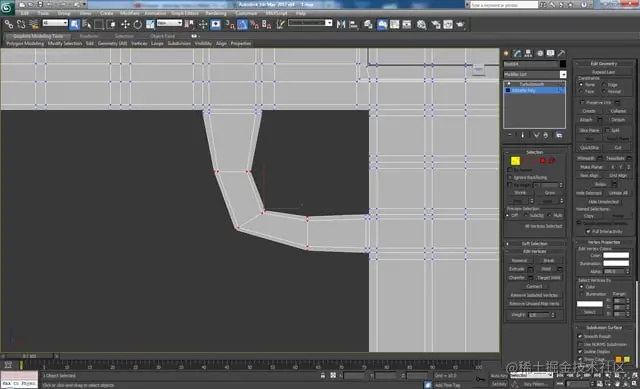The width and height of the screenshot is (640, 389).
Task: Open Select by Name dialog icon
Action: point(87,24)
